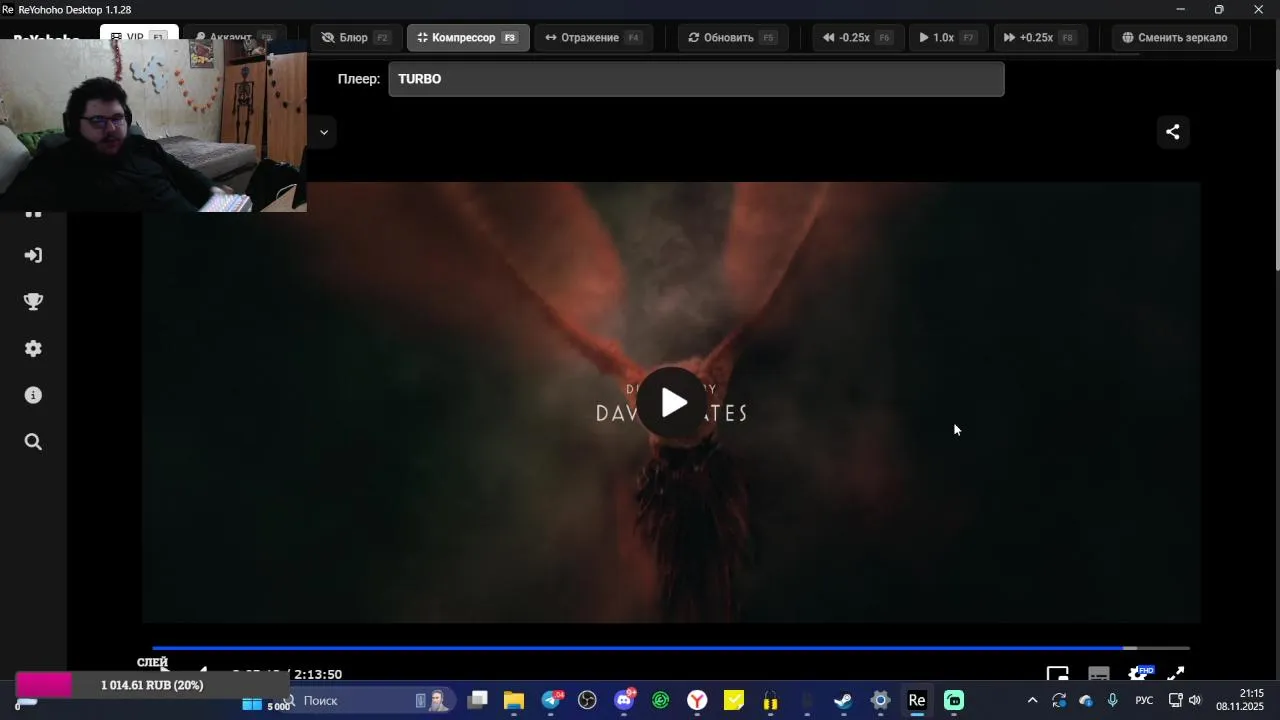This screenshot has height=720, width=1280.
Task: Expand the chevron below the webcam overlay
Action: [323, 132]
